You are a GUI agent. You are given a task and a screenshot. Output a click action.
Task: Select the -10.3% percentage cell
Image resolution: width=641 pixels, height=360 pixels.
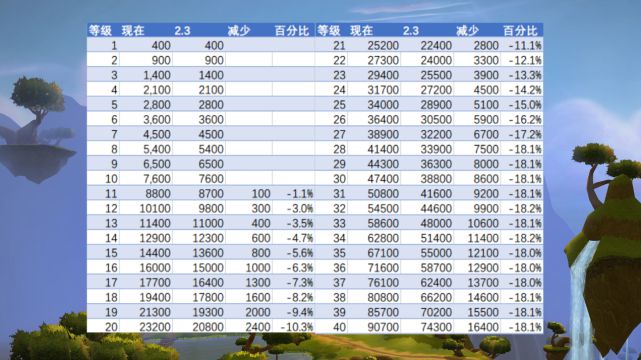point(297,327)
